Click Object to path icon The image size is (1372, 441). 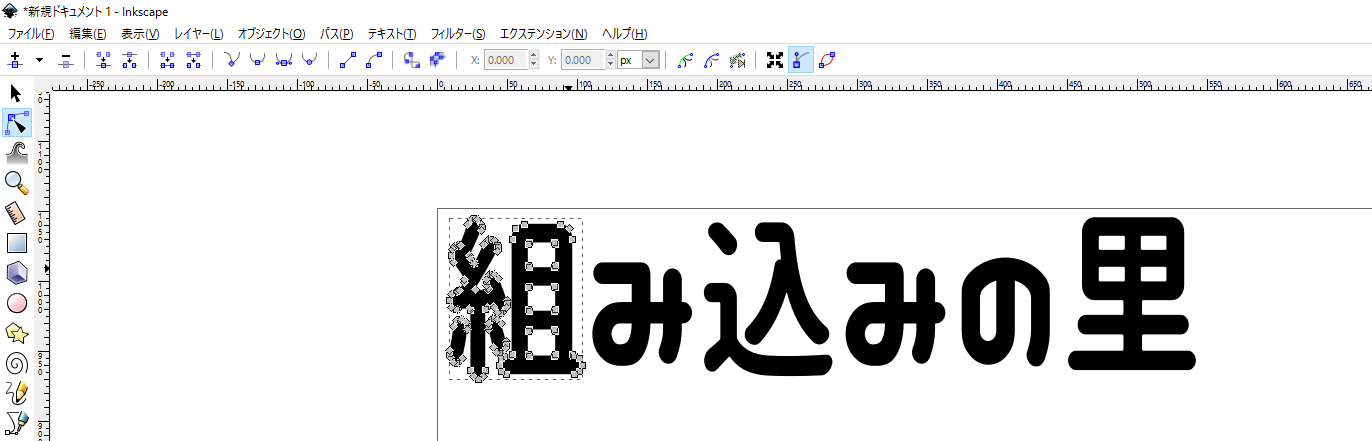[x=412, y=60]
